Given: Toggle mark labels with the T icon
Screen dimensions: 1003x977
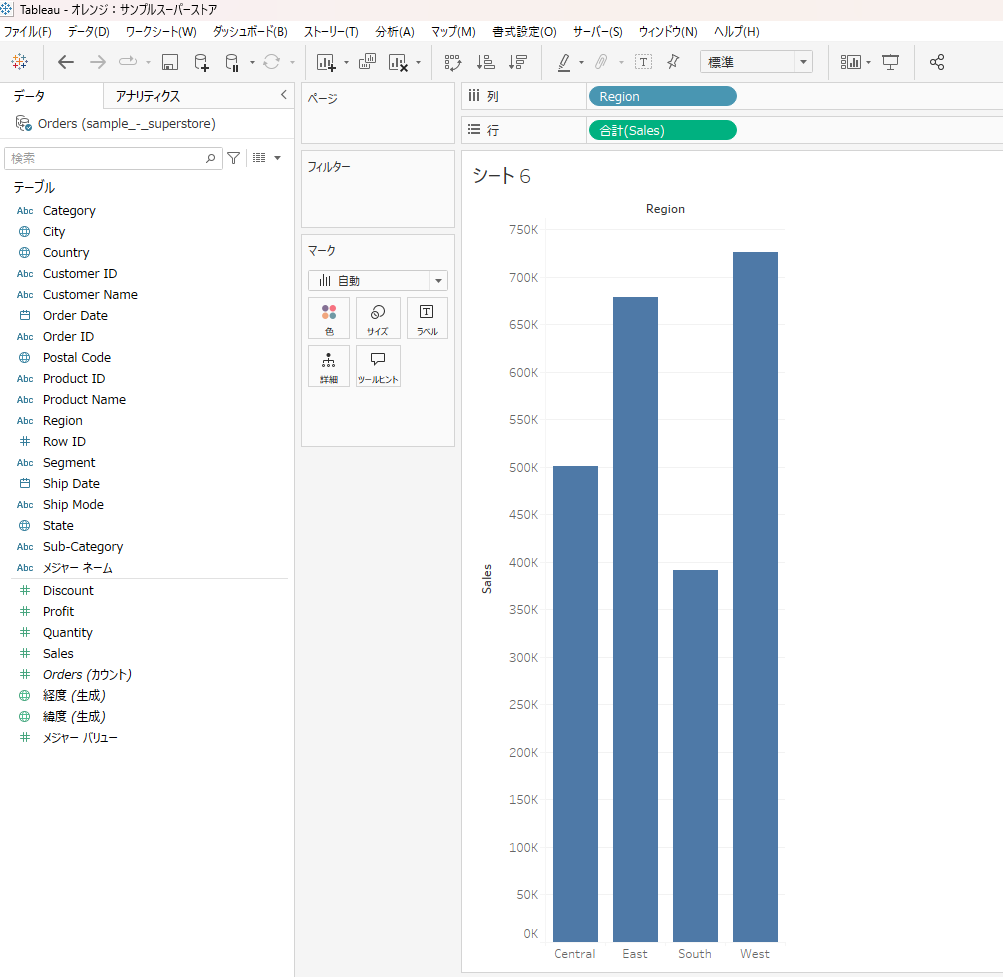Looking at the screenshot, I should pyautogui.click(x=643, y=62).
